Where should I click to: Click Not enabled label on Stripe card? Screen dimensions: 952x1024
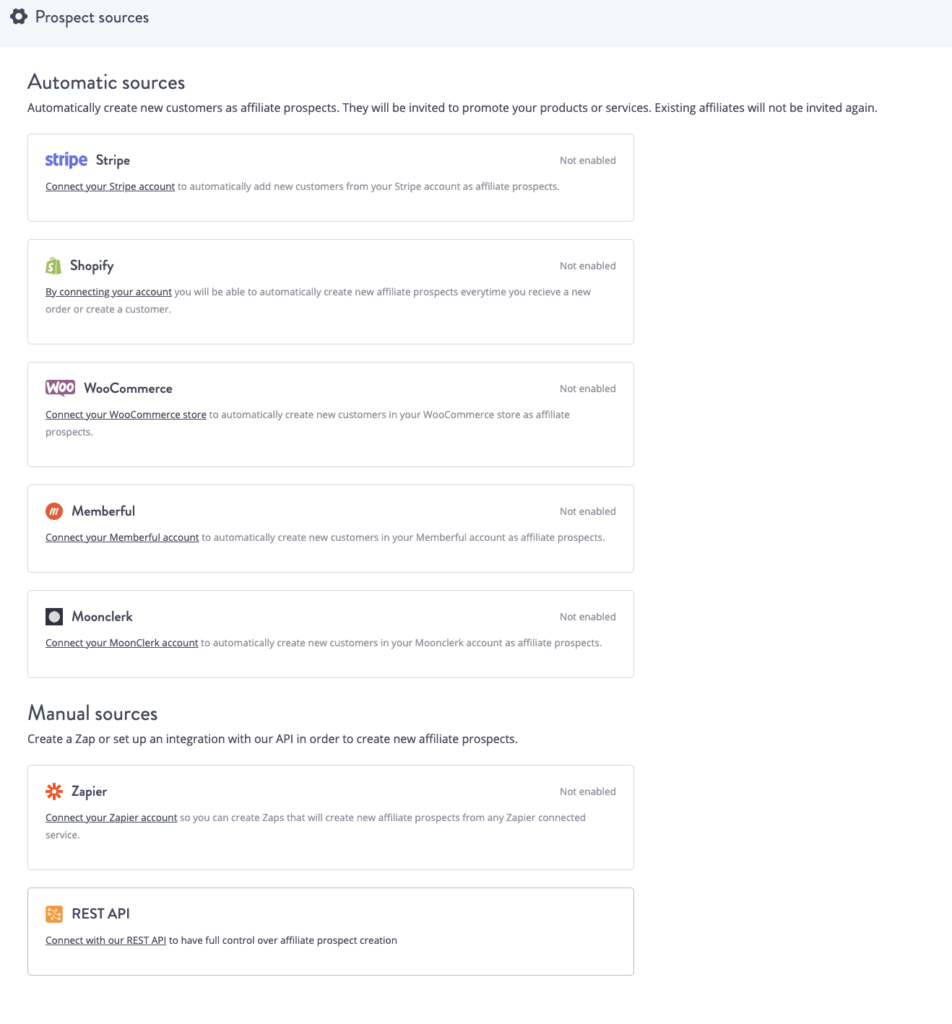(x=588, y=159)
